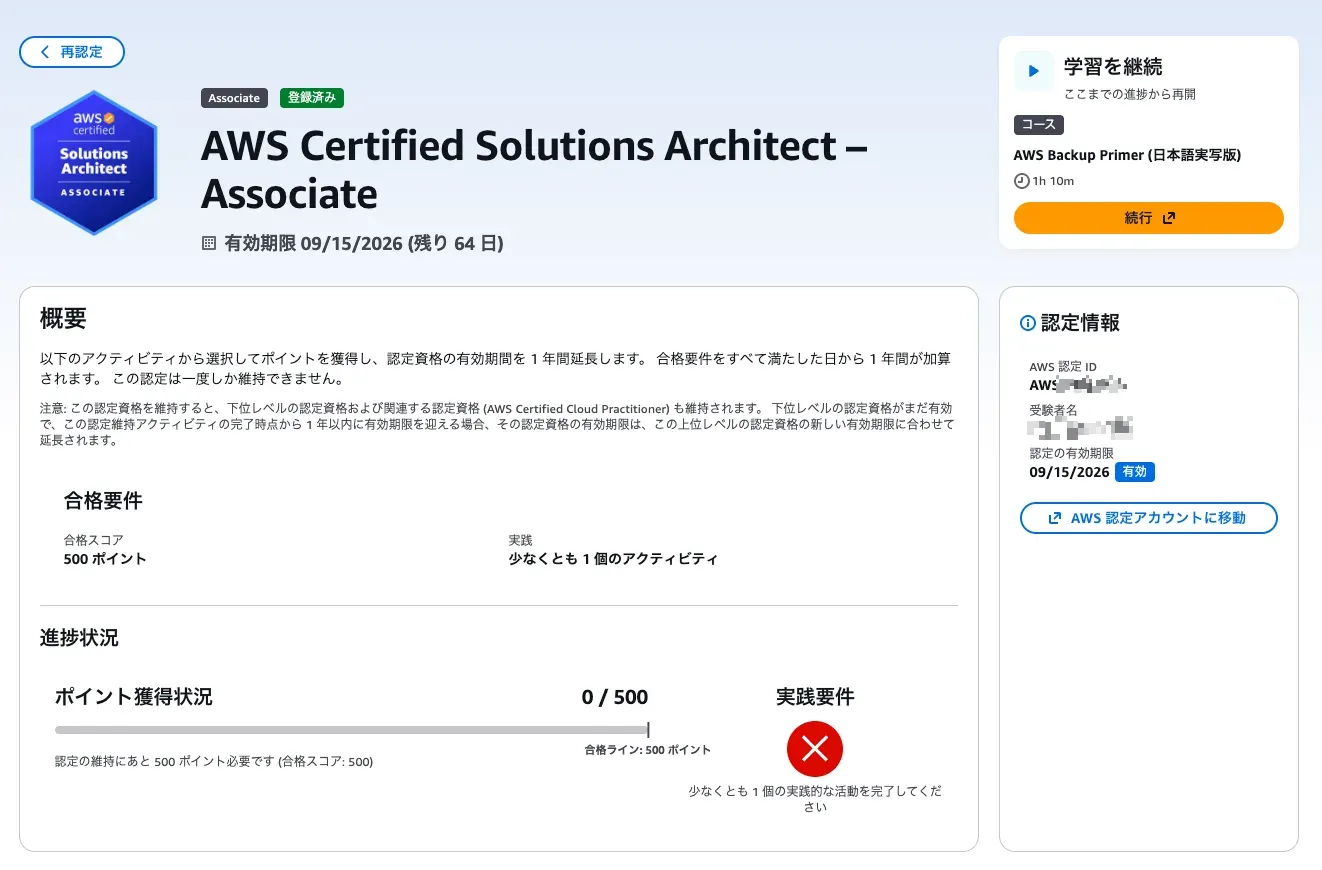Click the AWS Certified Solutions Architect – Associate title
1322x870 pixels.
535,170
